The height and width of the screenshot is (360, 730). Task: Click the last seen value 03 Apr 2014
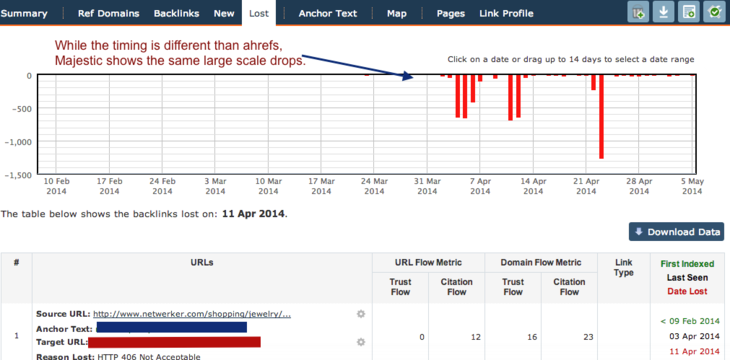(694, 336)
